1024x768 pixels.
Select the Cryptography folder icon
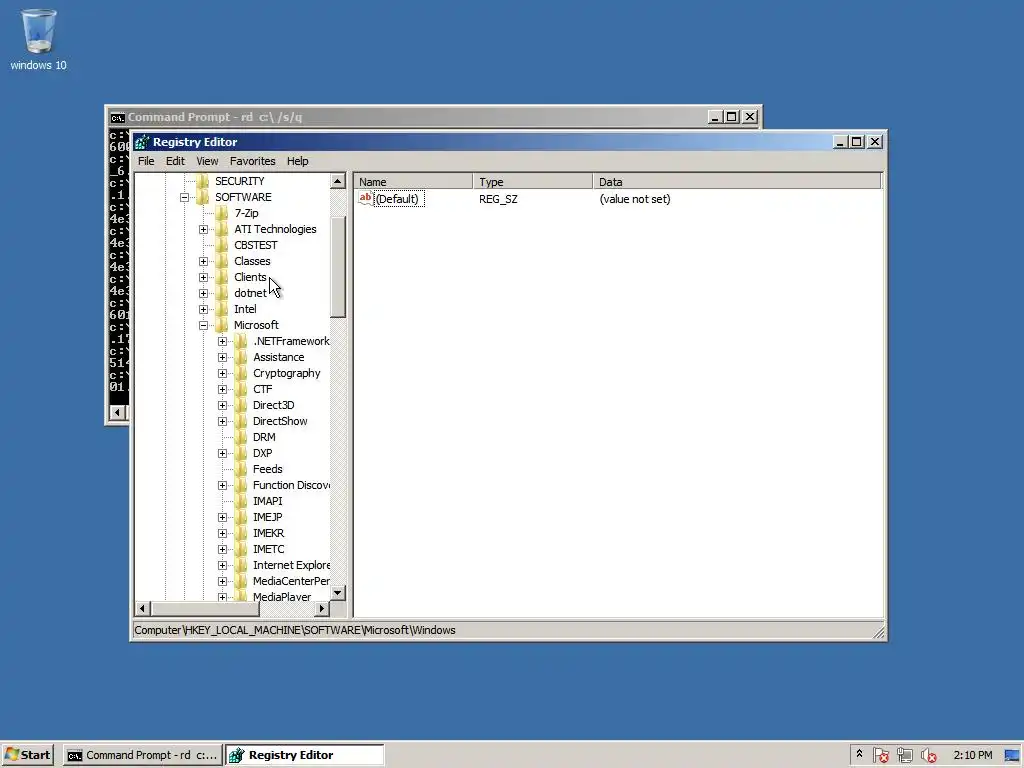coord(241,373)
